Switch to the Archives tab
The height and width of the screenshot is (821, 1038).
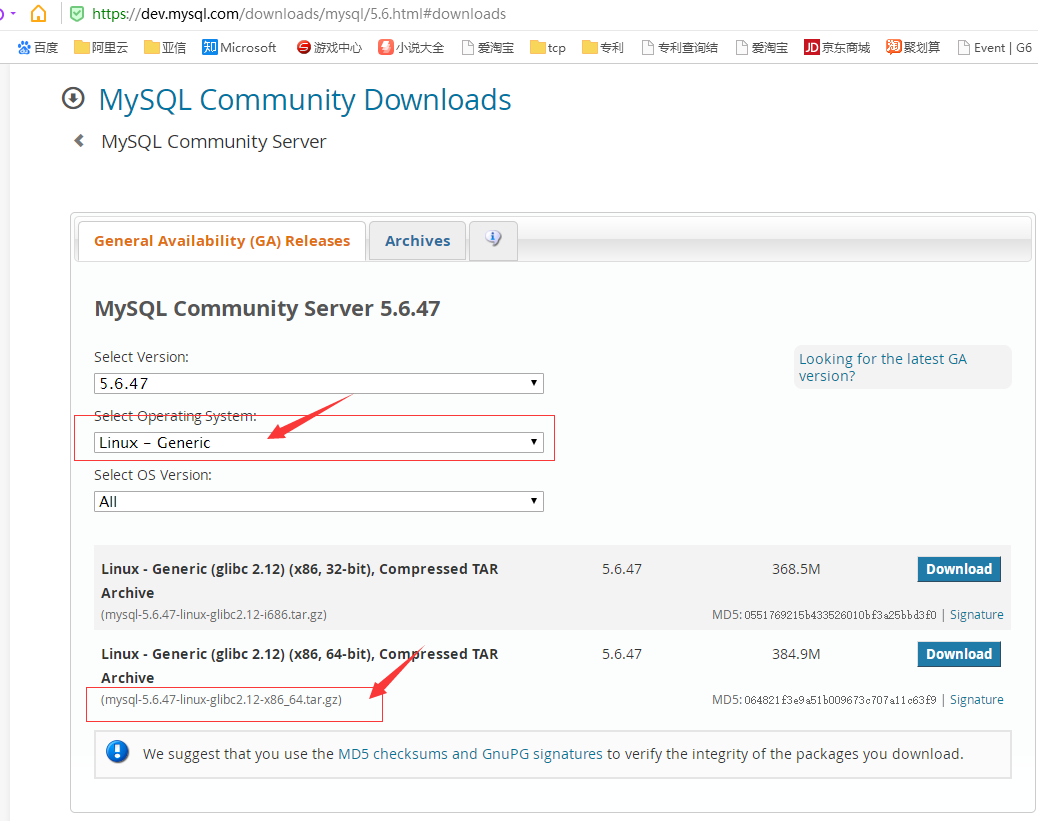[417, 240]
